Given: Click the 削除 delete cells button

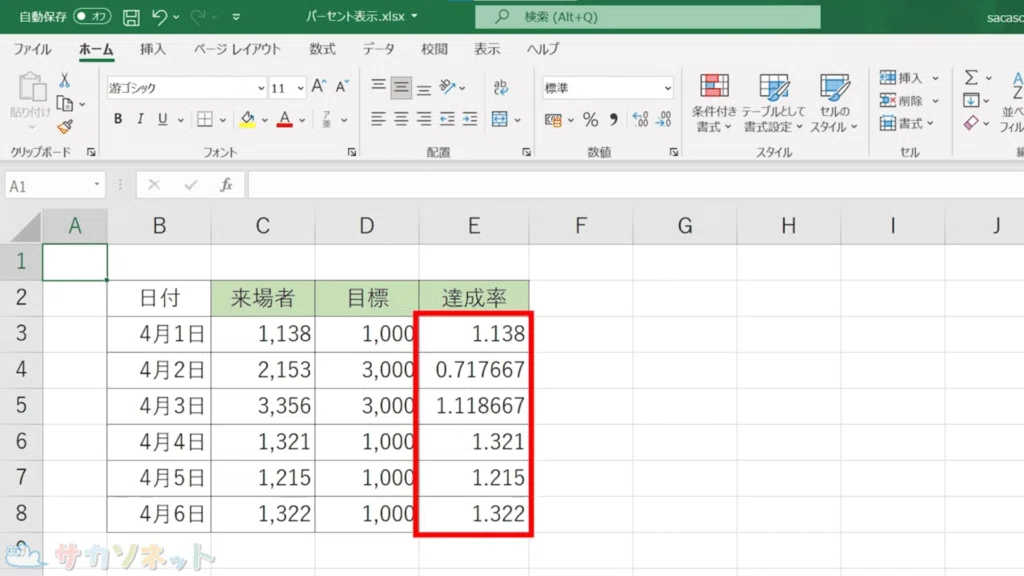Looking at the screenshot, I should tap(901, 100).
